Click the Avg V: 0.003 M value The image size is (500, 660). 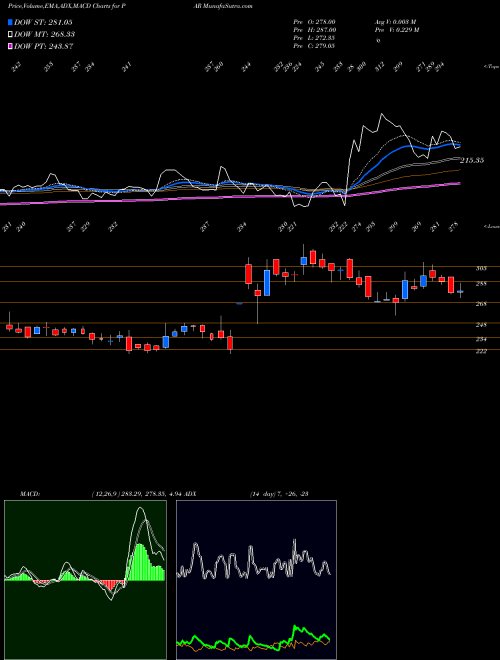(x=395, y=22)
